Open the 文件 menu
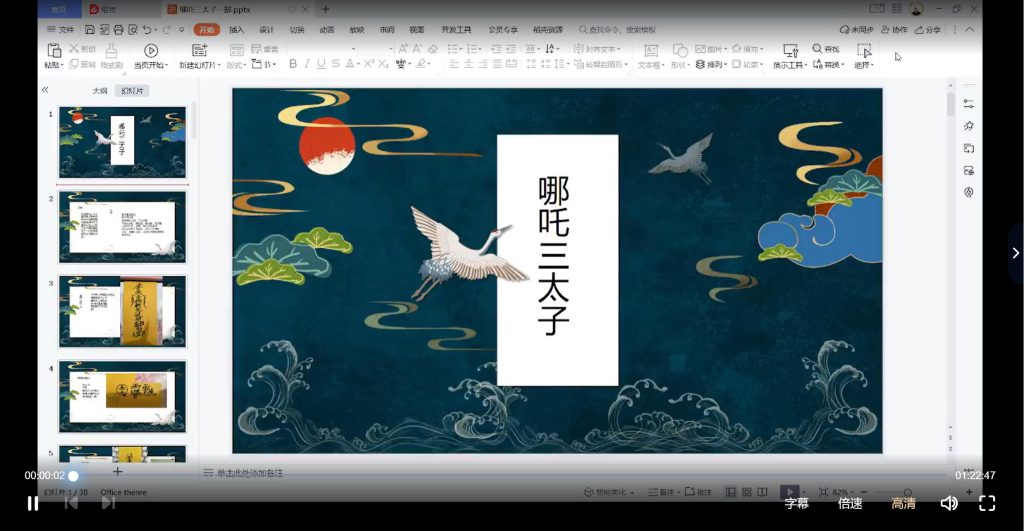 [x=61, y=30]
